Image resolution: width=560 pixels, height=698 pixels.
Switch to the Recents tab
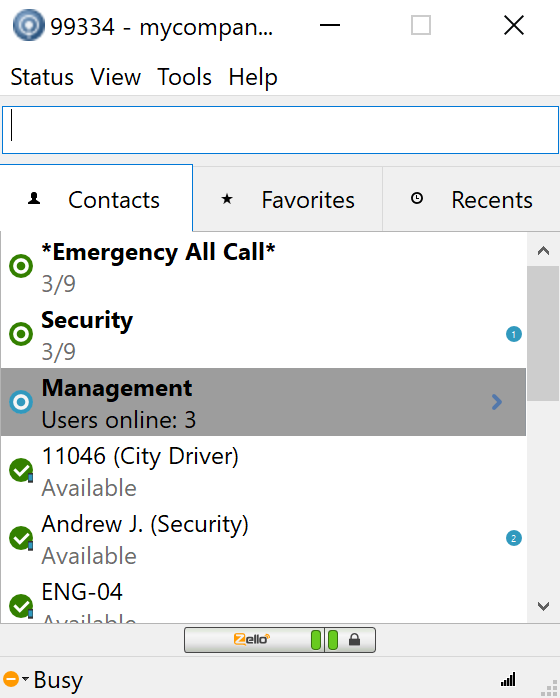click(471, 199)
